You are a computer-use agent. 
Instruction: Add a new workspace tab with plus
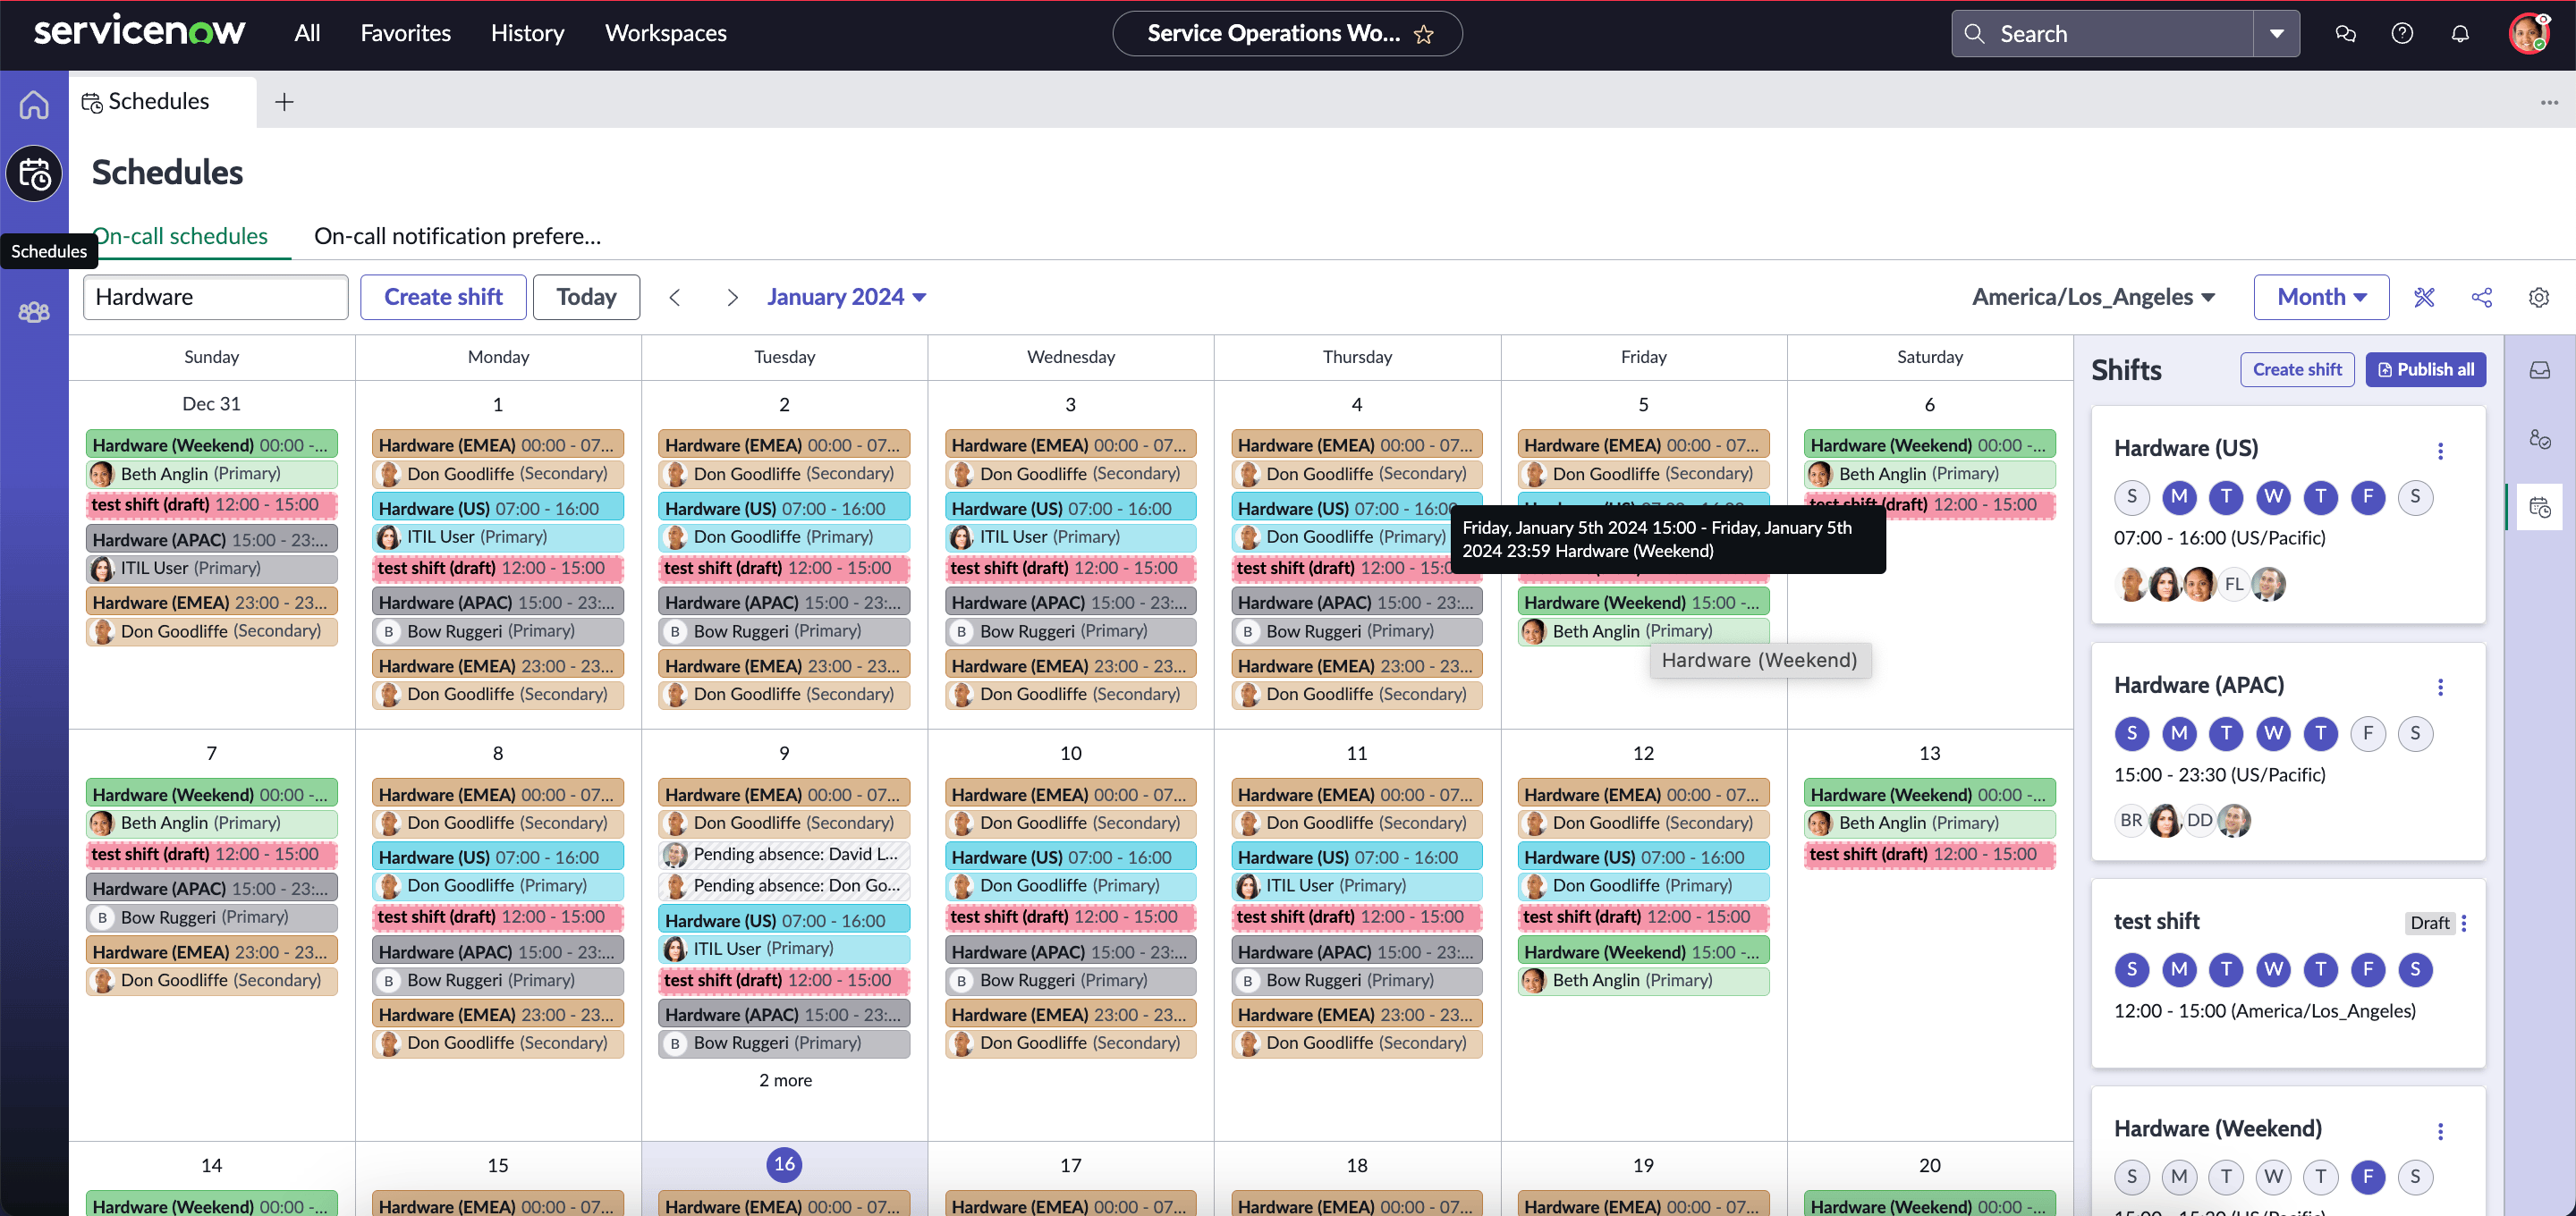[x=284, y=102]
